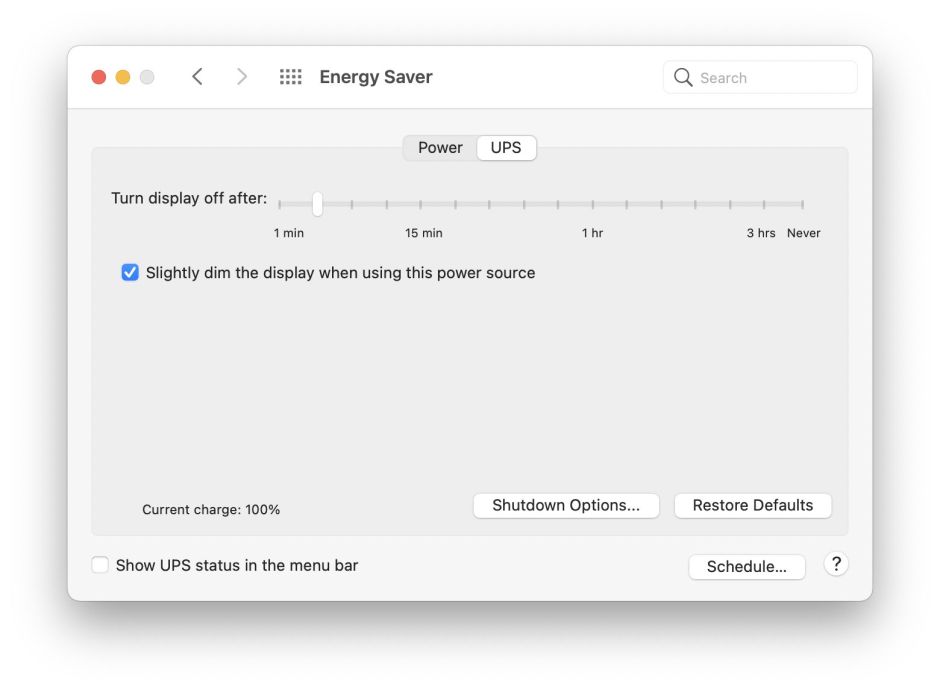This screenshot has width=940, height=690.
Task: Open help with the question mark button
Action: (x=836, y=564)
